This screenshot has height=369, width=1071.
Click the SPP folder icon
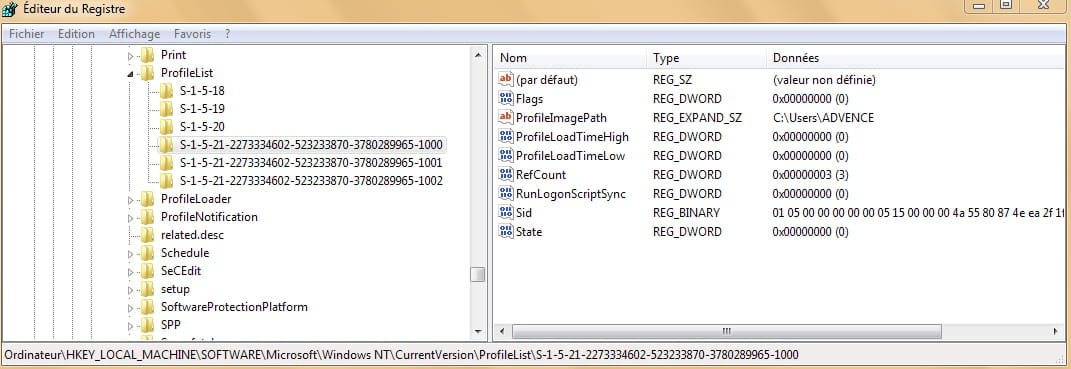[148, 325]
